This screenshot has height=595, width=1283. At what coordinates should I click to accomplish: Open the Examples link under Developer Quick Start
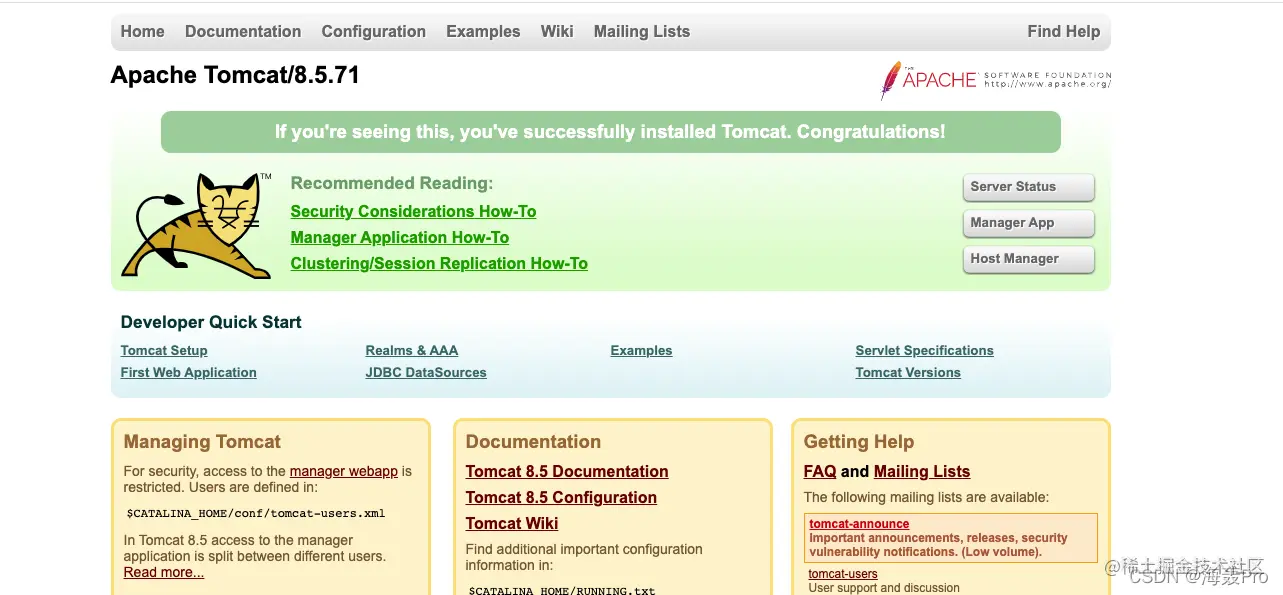[x=641, y=351]
